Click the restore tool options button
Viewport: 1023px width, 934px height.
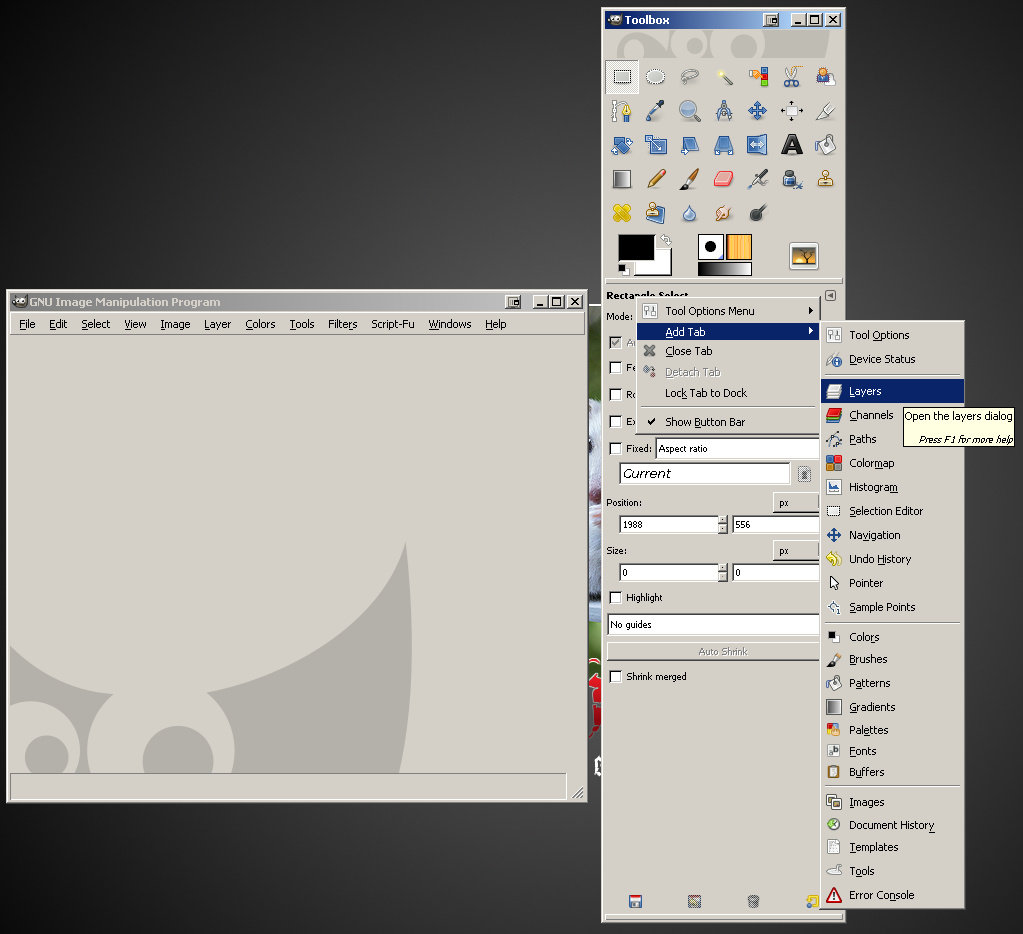694,901
